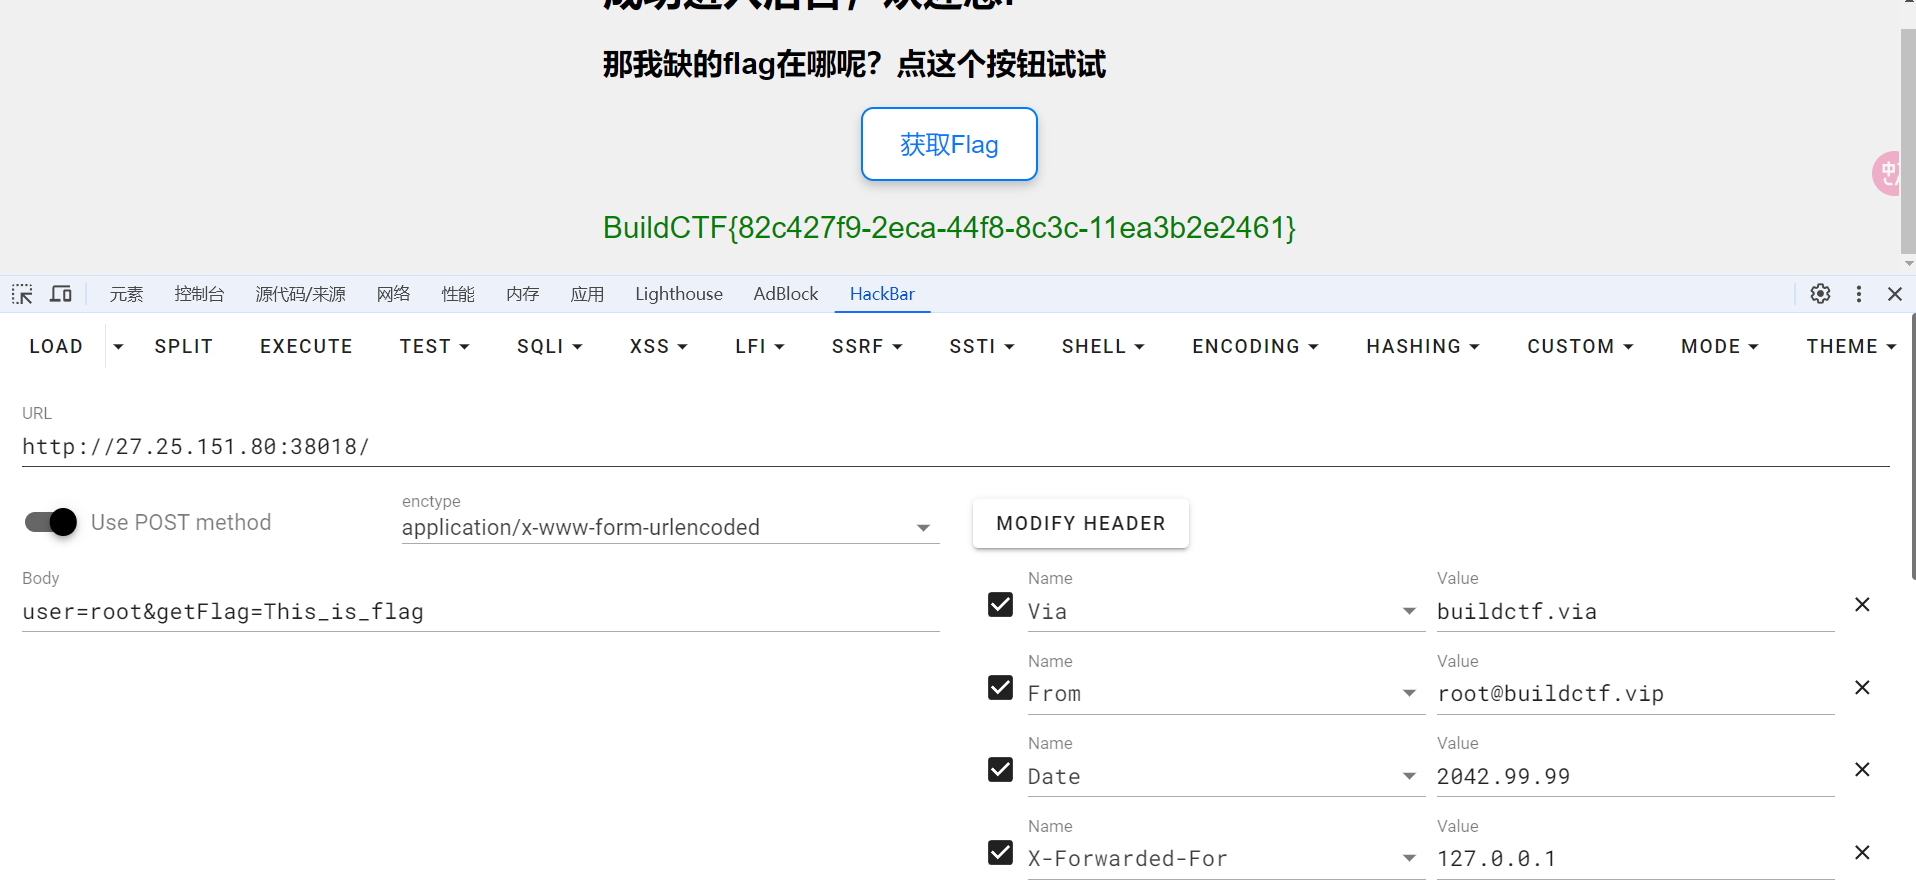Image resolution: width=1916 pixels, height=891 pixels.
Task: Uncheck the X-Forwarded-For header checkbox
Action: (x=1000, y=852)
